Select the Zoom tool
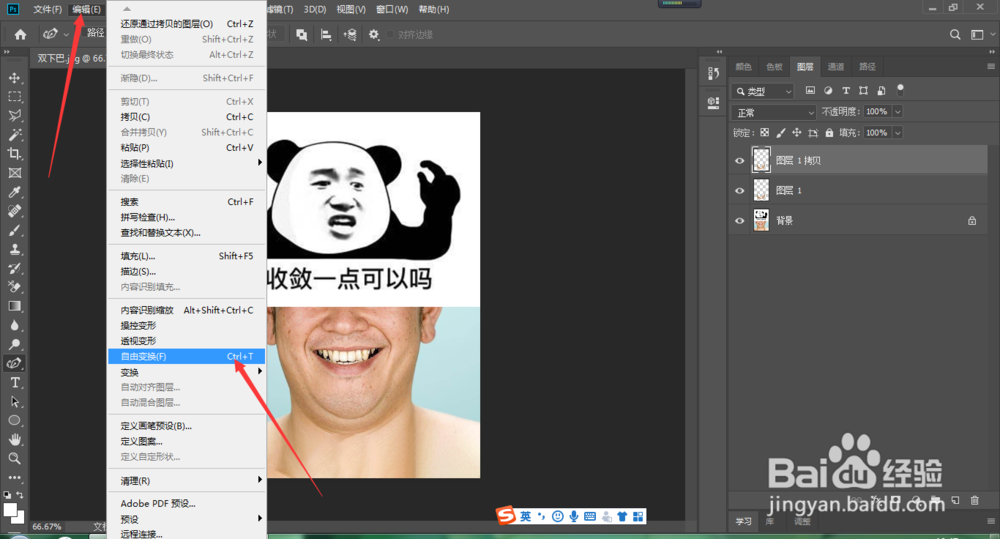 [15, 459]
